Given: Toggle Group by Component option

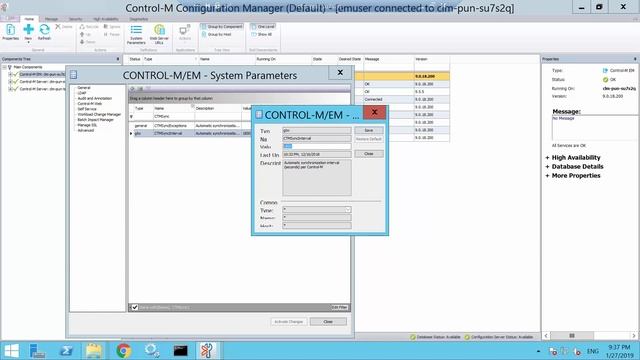Looking at the screenshot, I should [222, 27].
